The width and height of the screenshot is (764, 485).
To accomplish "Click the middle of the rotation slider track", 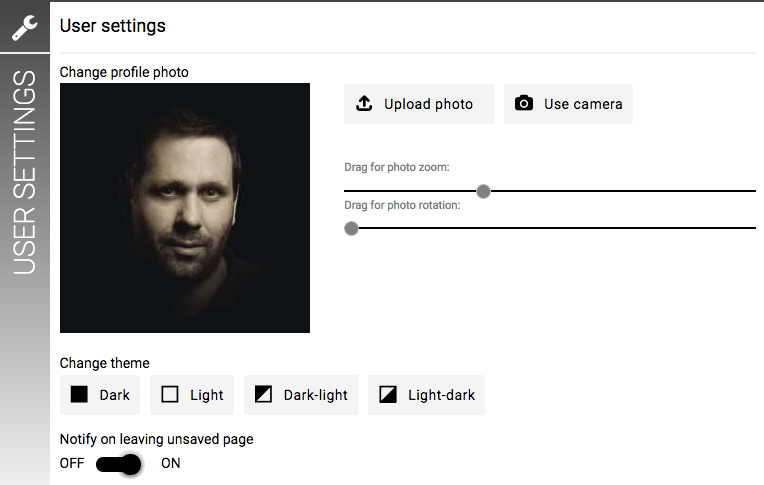I will (x=550, y=228).
